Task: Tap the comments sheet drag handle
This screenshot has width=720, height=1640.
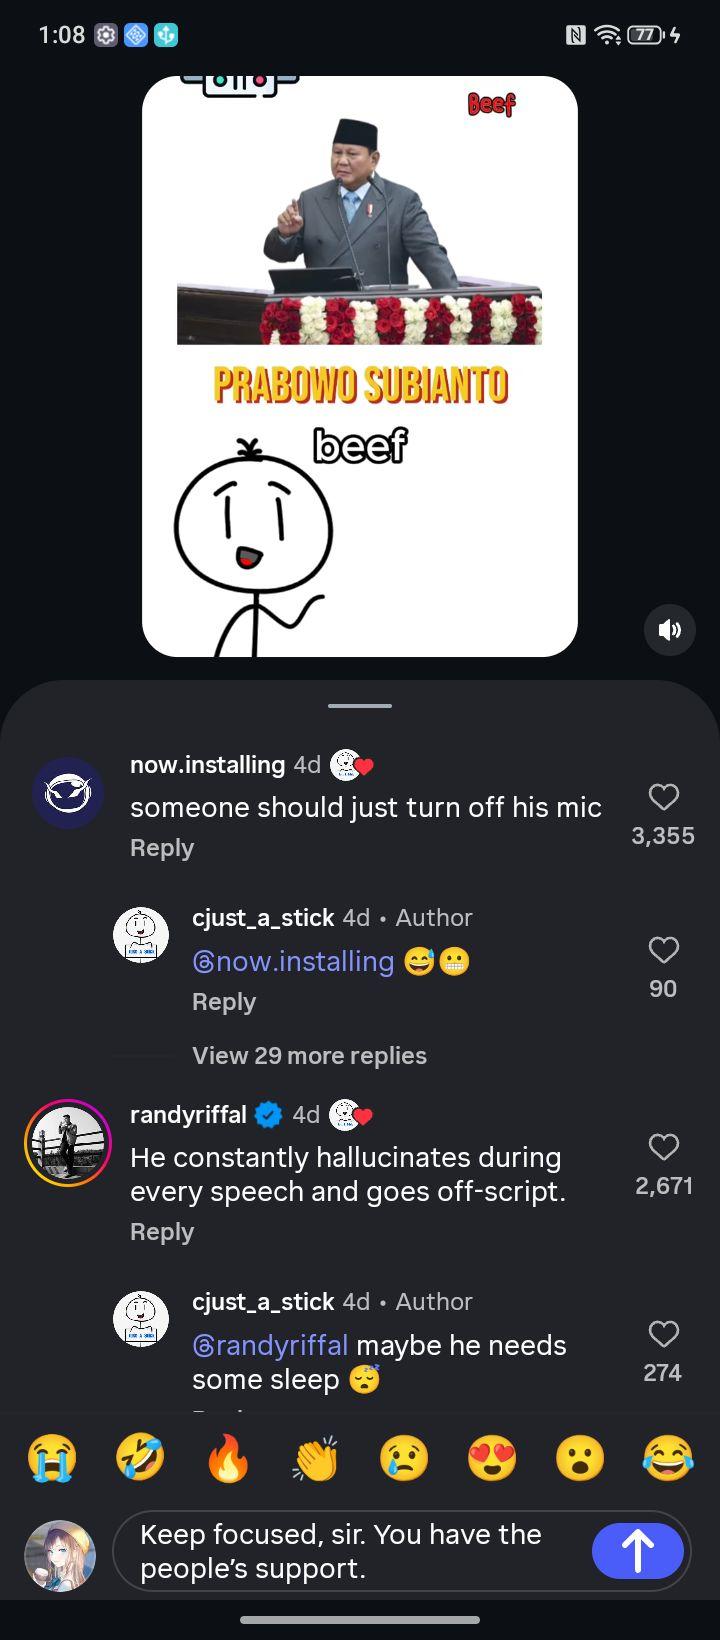Action: click(x=360, y=706)
